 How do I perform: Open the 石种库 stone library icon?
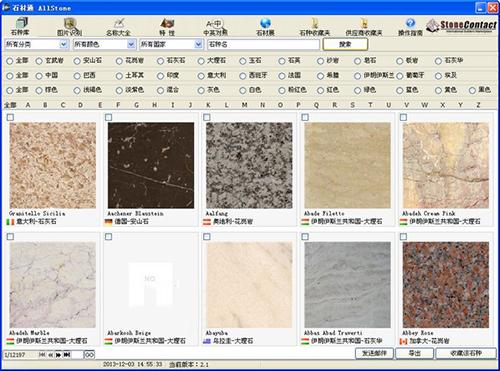(20, 26)
